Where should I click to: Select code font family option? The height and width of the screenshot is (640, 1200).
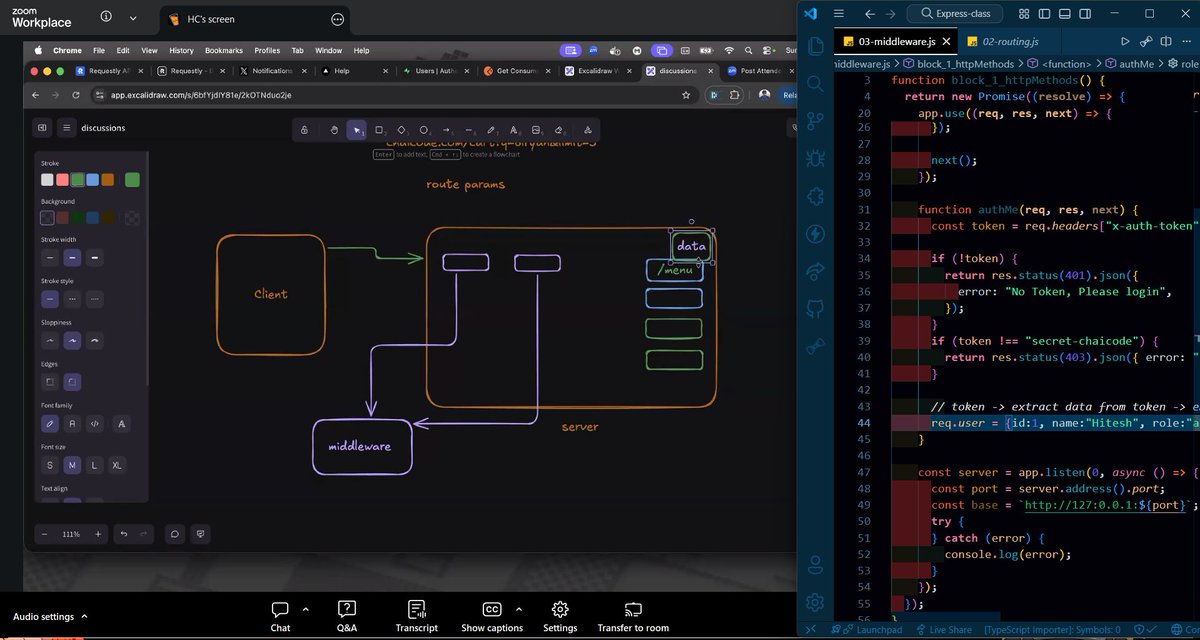point(95,424)
